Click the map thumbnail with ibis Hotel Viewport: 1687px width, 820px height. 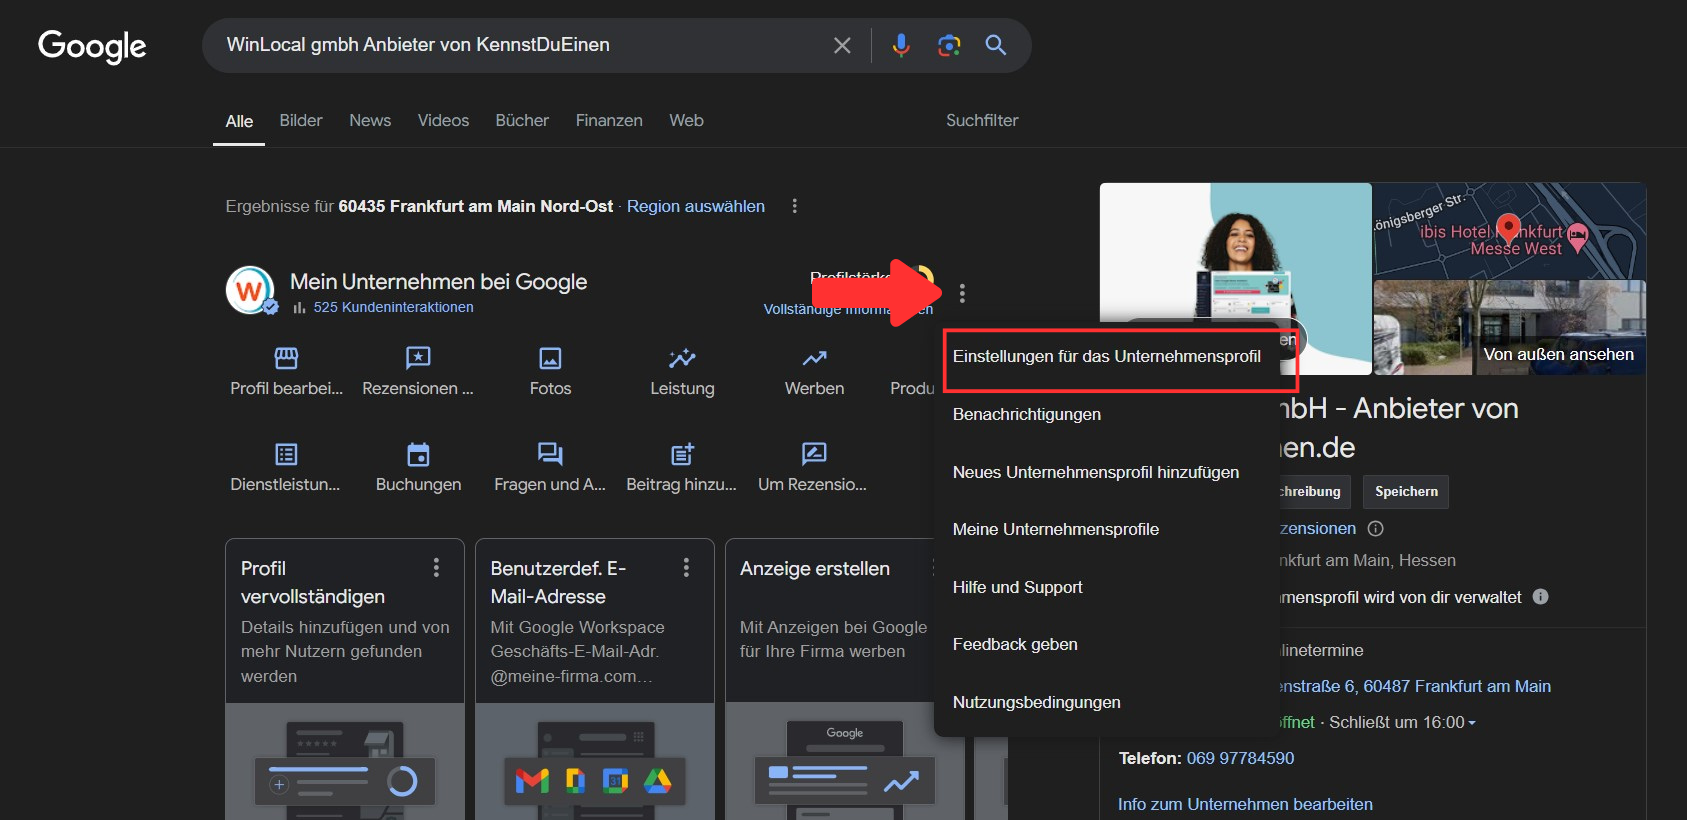point(1508,230)
